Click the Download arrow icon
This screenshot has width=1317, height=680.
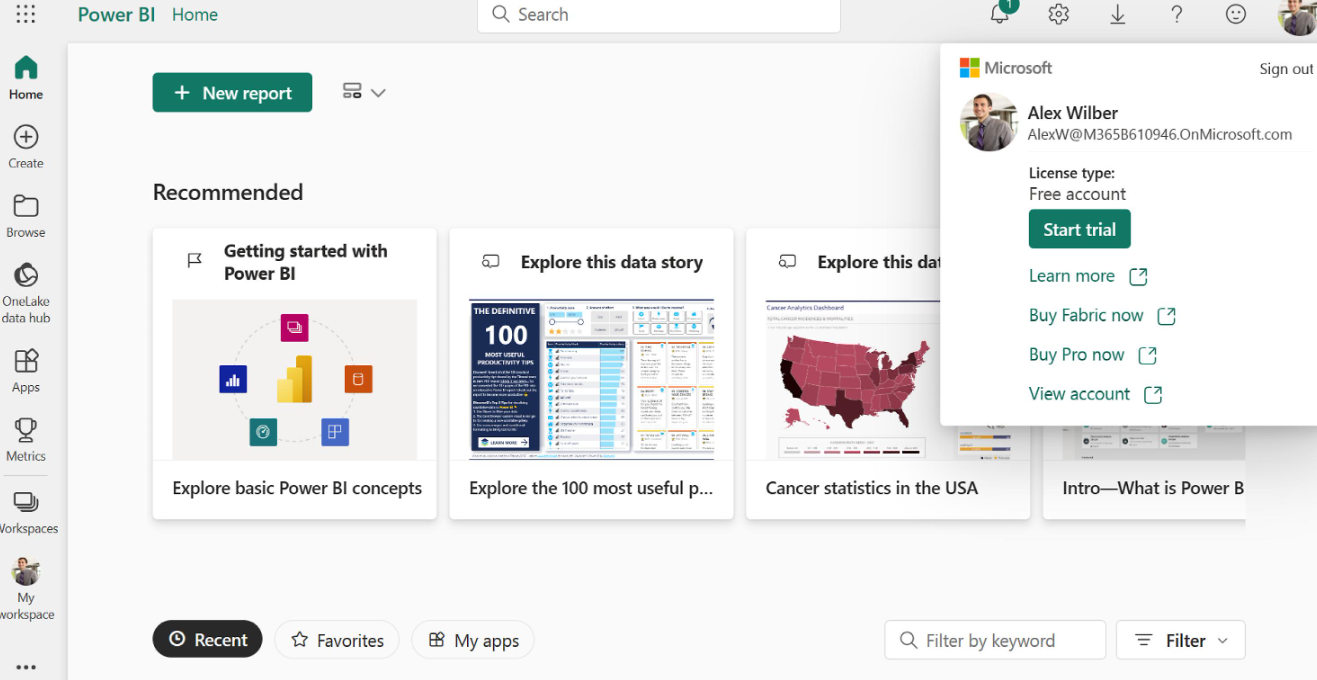[x=1118, y=14]
